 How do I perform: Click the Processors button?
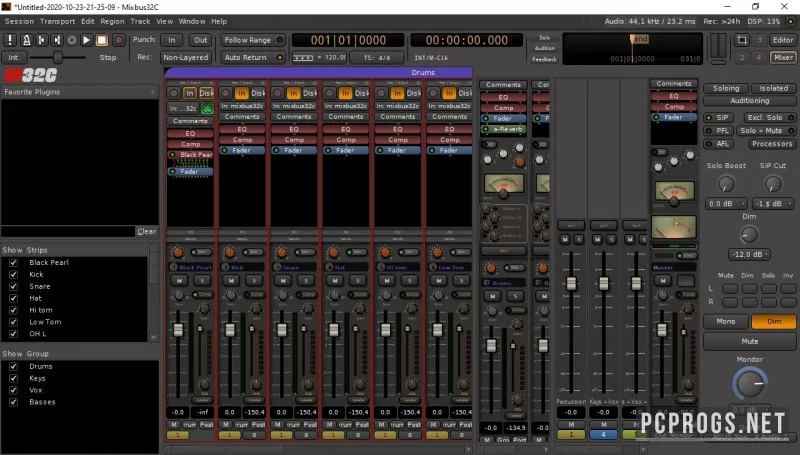(772, 144)
